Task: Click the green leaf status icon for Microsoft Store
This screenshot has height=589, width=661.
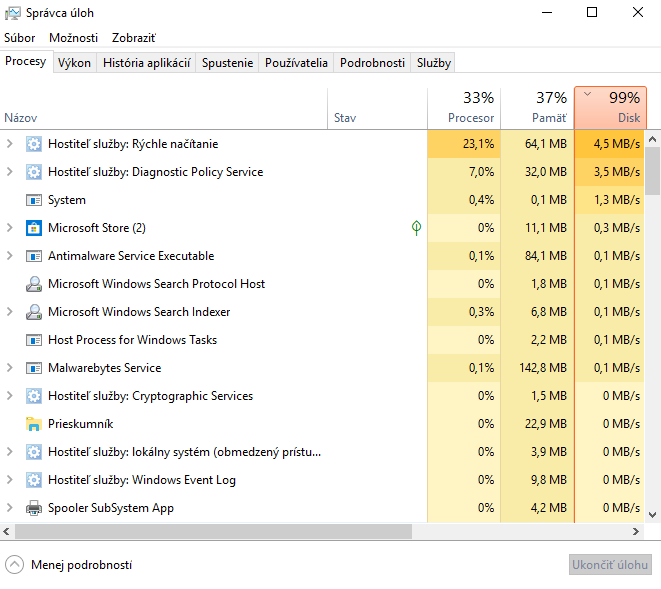Action: tap(416, 228)
